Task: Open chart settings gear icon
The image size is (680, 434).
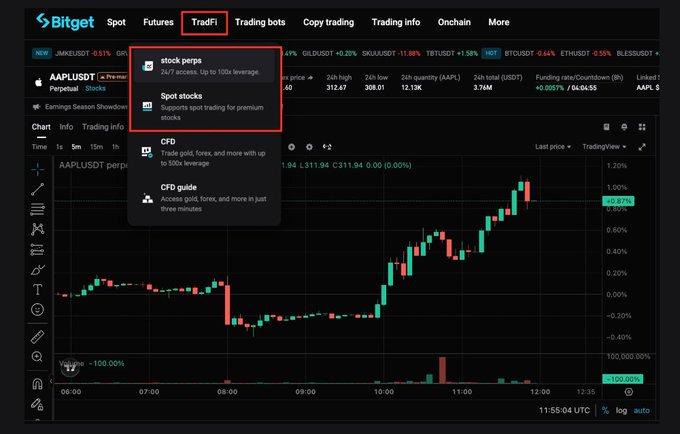Action: pyautogui.click(x=309, y=147)
